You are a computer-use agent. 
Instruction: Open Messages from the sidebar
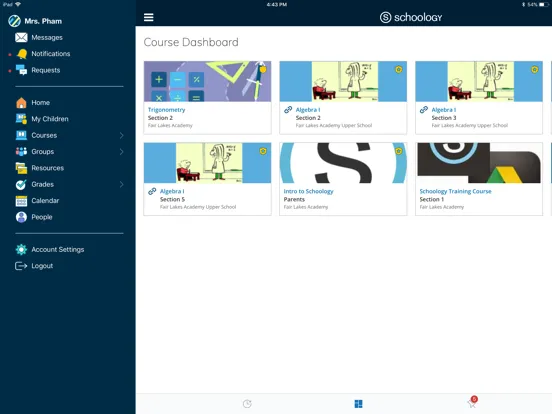47,37
